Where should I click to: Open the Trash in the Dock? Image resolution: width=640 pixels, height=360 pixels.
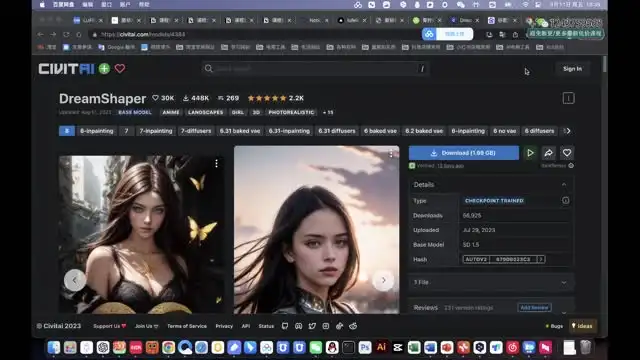[x=585, y=347]
